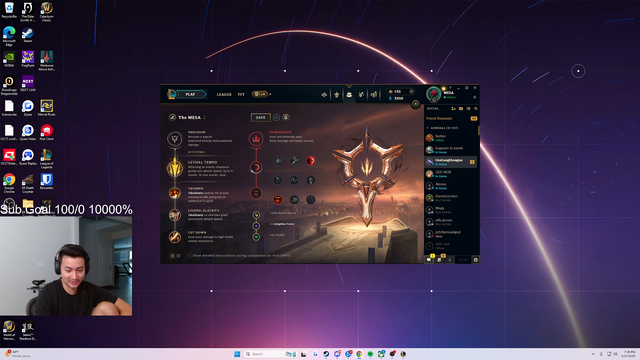This screenshot has height=360, width=640.
Task: Open the friends list options icon in Social
Action: pyautogui.click(x=468, y=109)
